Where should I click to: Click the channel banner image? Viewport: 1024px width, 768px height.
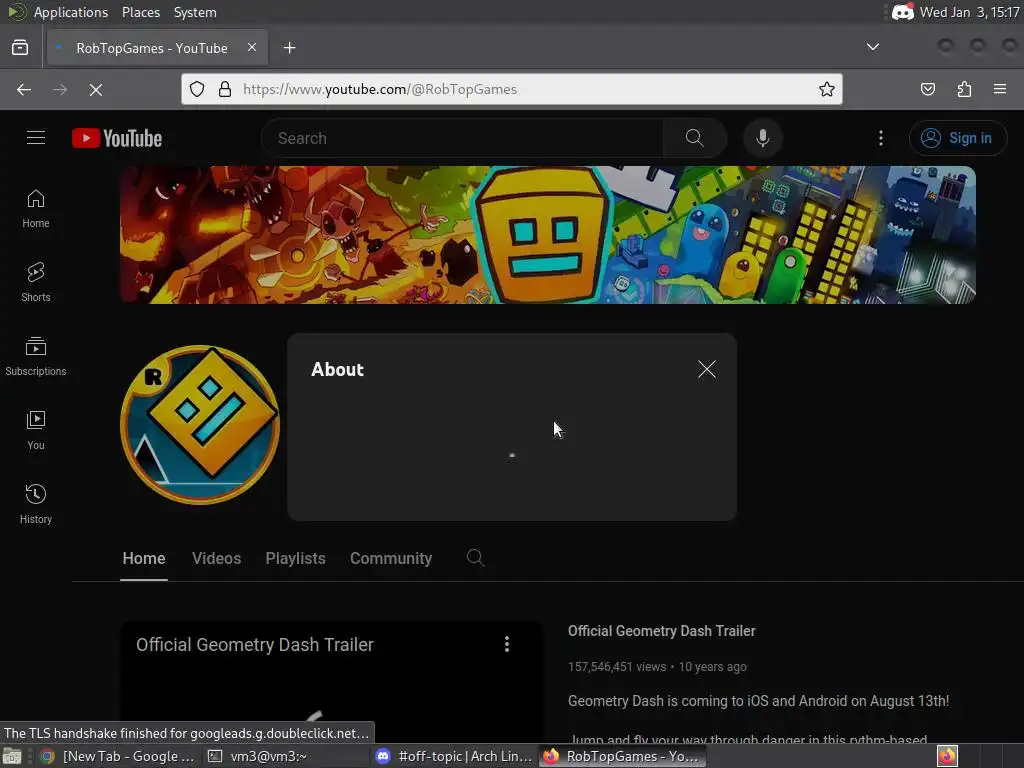pos(547,234)
